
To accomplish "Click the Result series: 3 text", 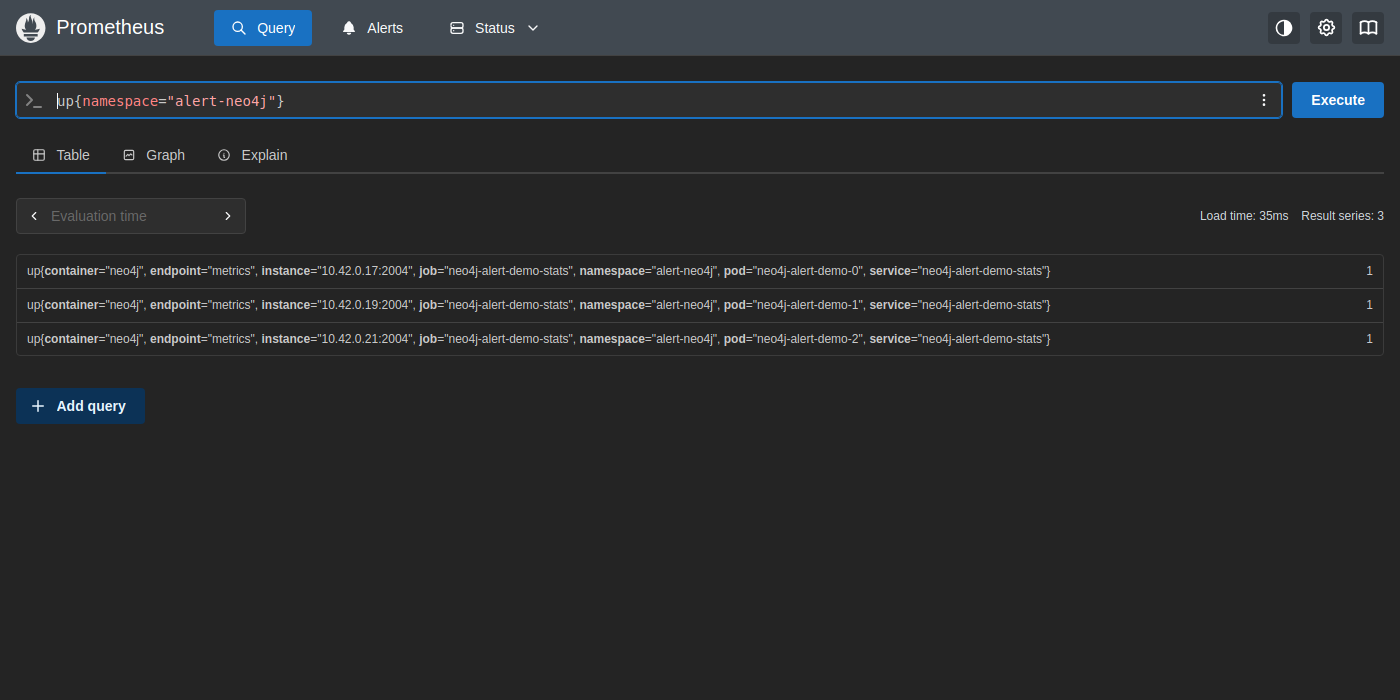I will [x=1342, y=216].
